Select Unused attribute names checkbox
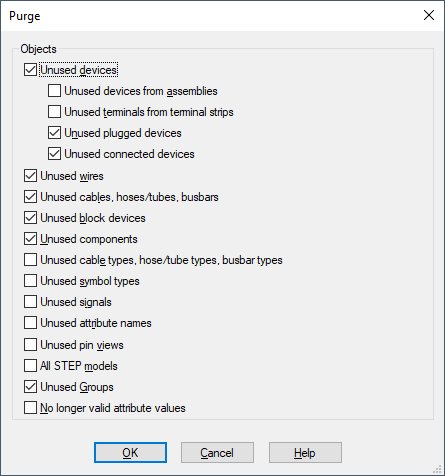 [x=30, y=323]
